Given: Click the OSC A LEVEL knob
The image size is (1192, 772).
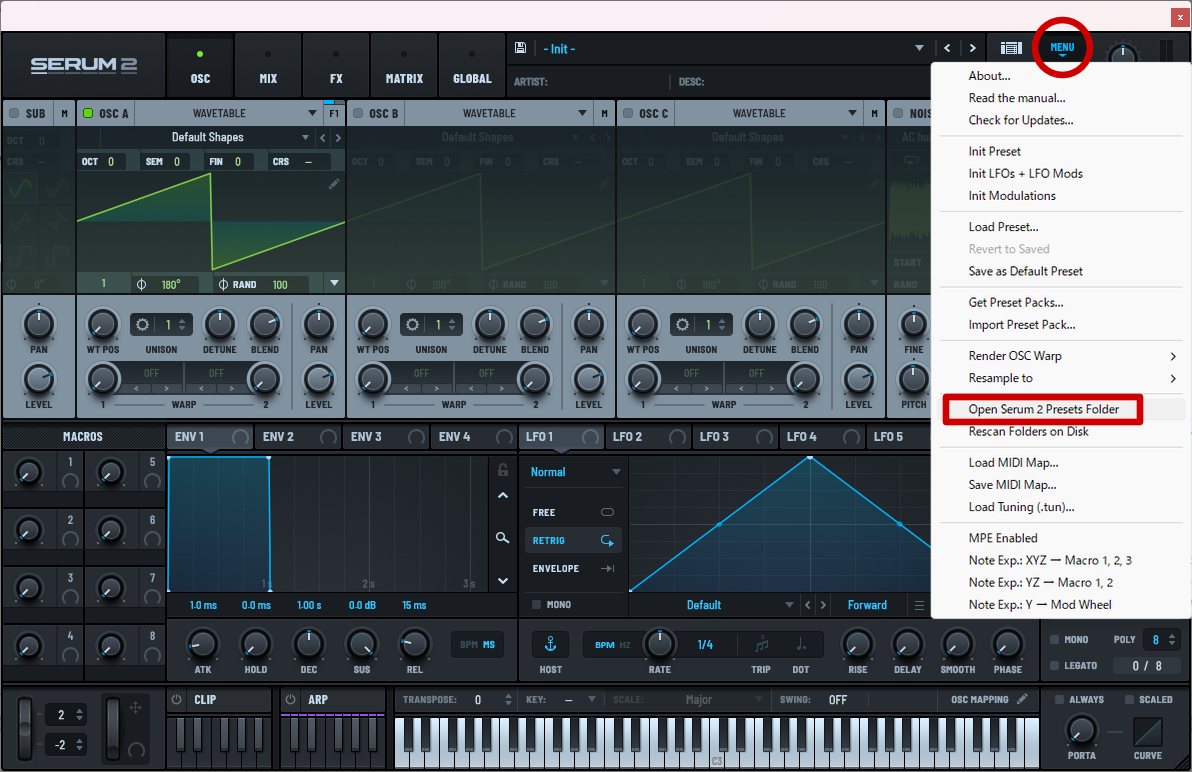Looking at the screenshot, I should [319, 379].
